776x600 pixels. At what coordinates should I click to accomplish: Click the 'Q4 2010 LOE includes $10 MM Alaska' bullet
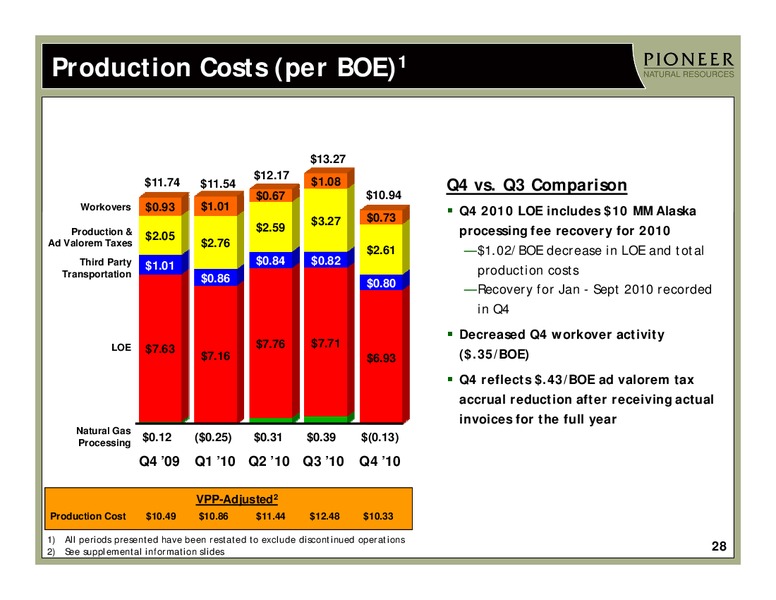[x=577, y=221]
